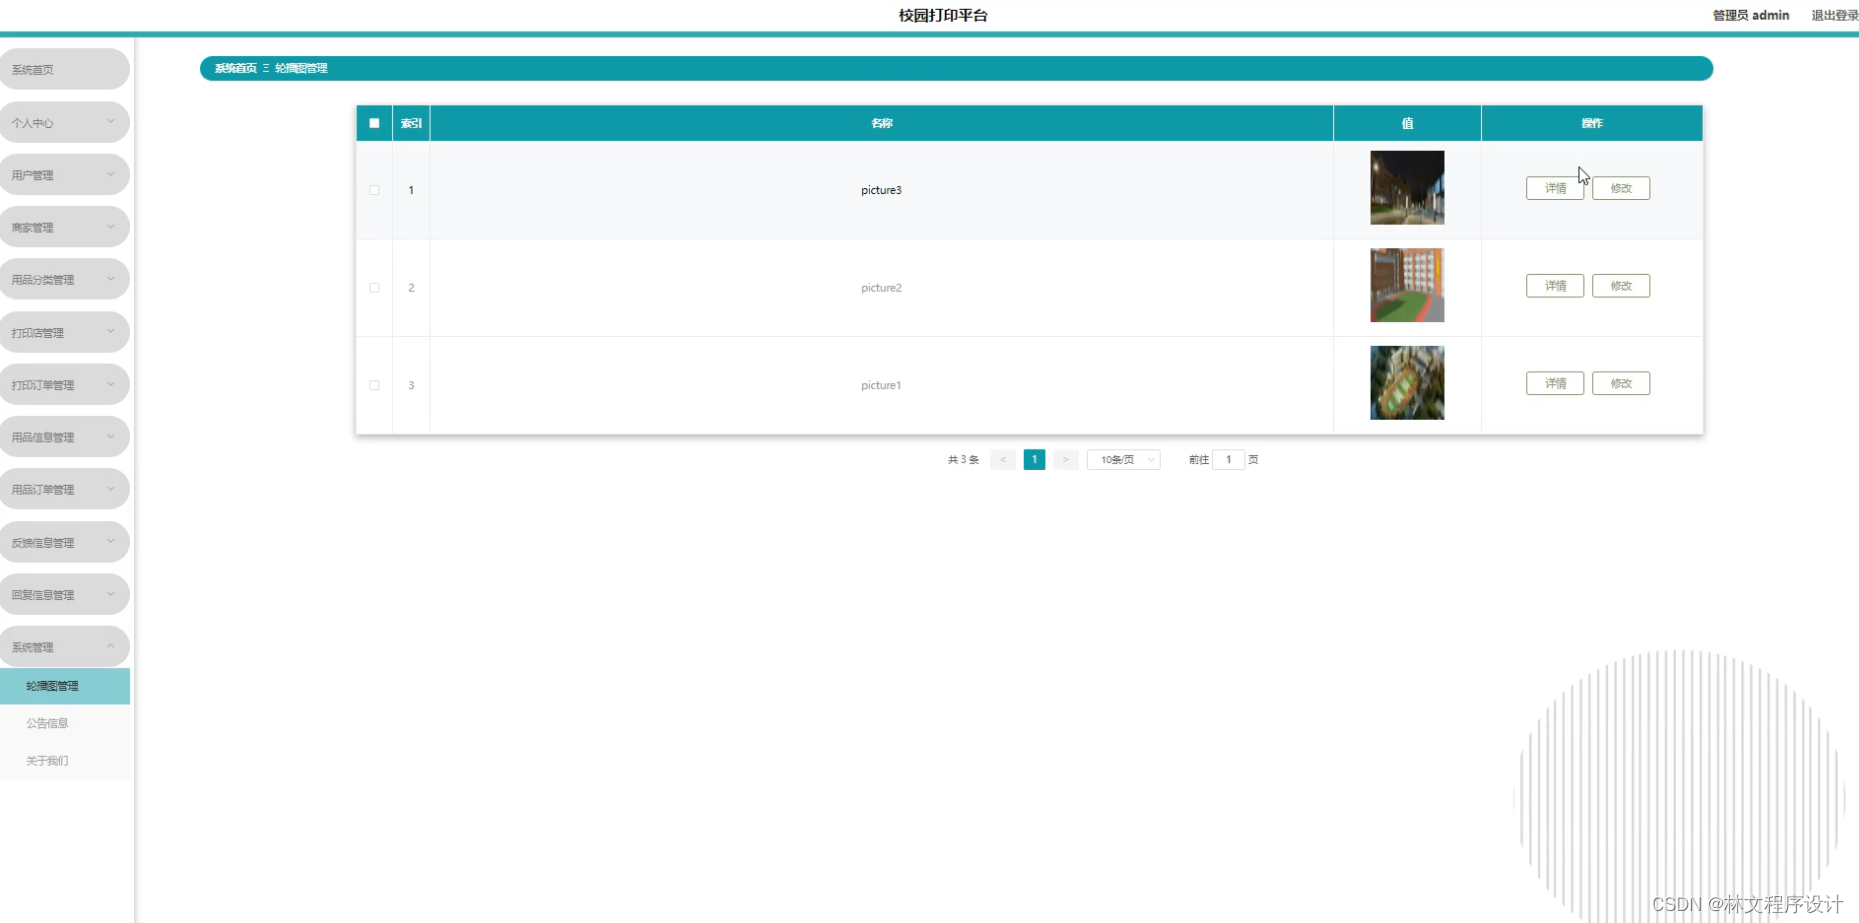
Task: Collapse the 系统管理 sidebar menu
Action: [64, 647]
